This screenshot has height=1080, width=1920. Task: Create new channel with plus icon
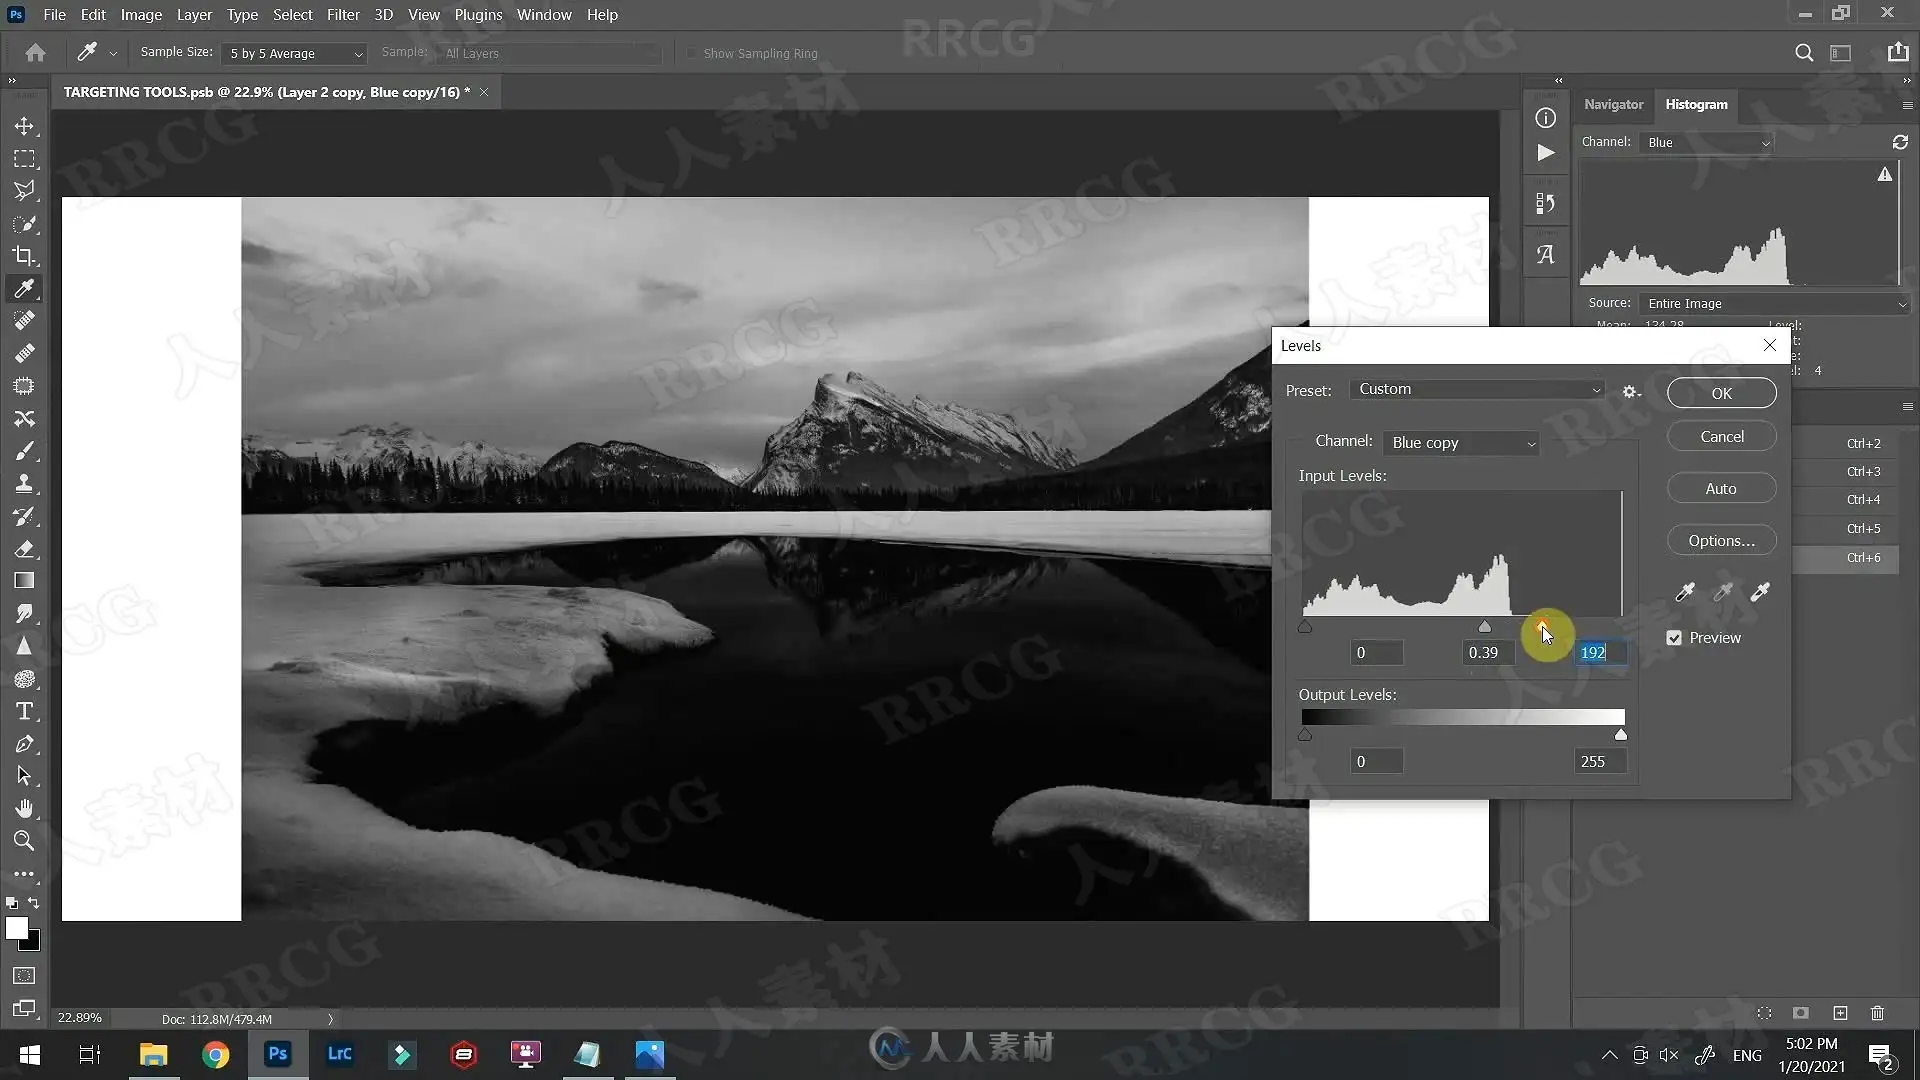click(x=1840, y=1013)
